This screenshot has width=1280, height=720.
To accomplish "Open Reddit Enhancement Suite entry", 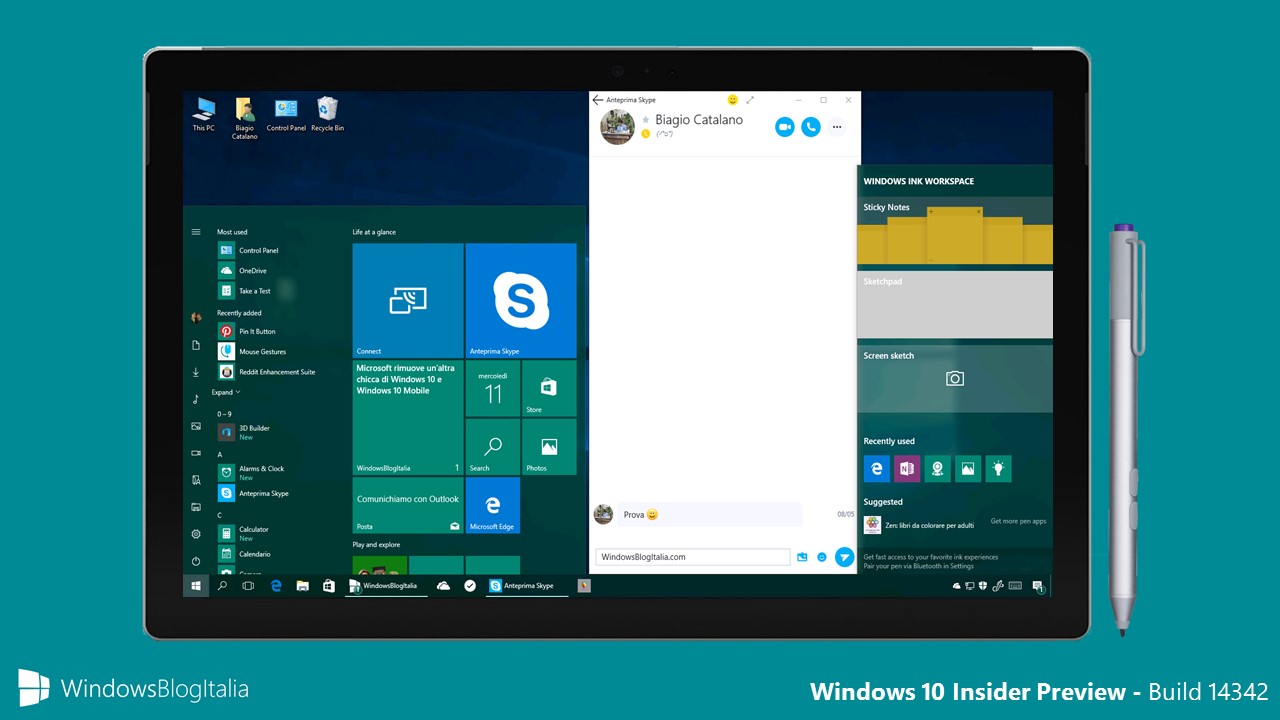I will pos(266,372).
